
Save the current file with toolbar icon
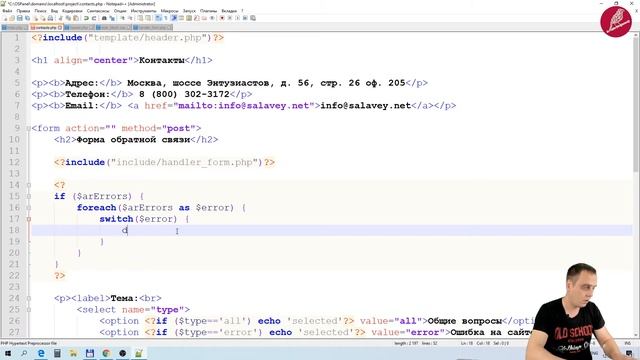(x=20, y=18)
